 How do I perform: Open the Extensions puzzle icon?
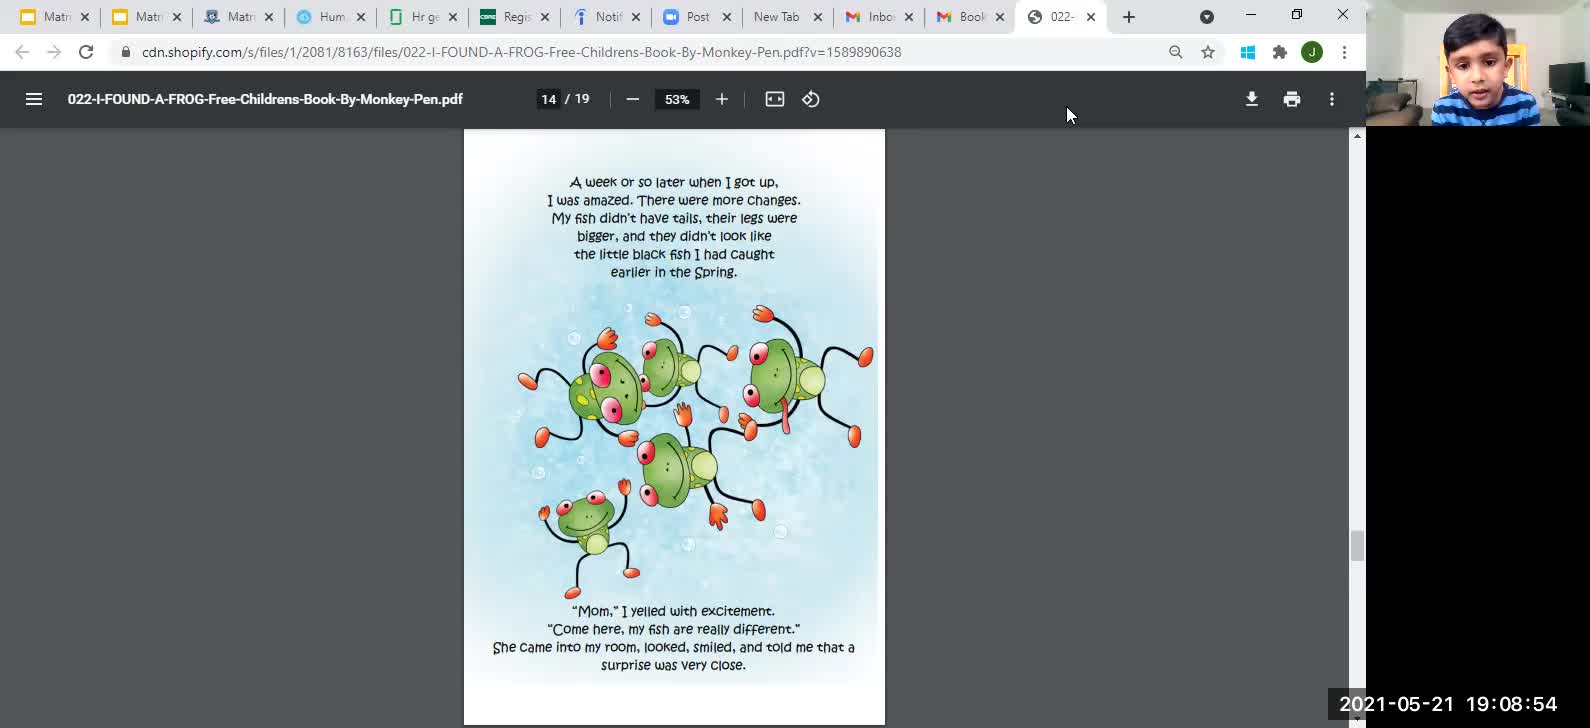1280,52
